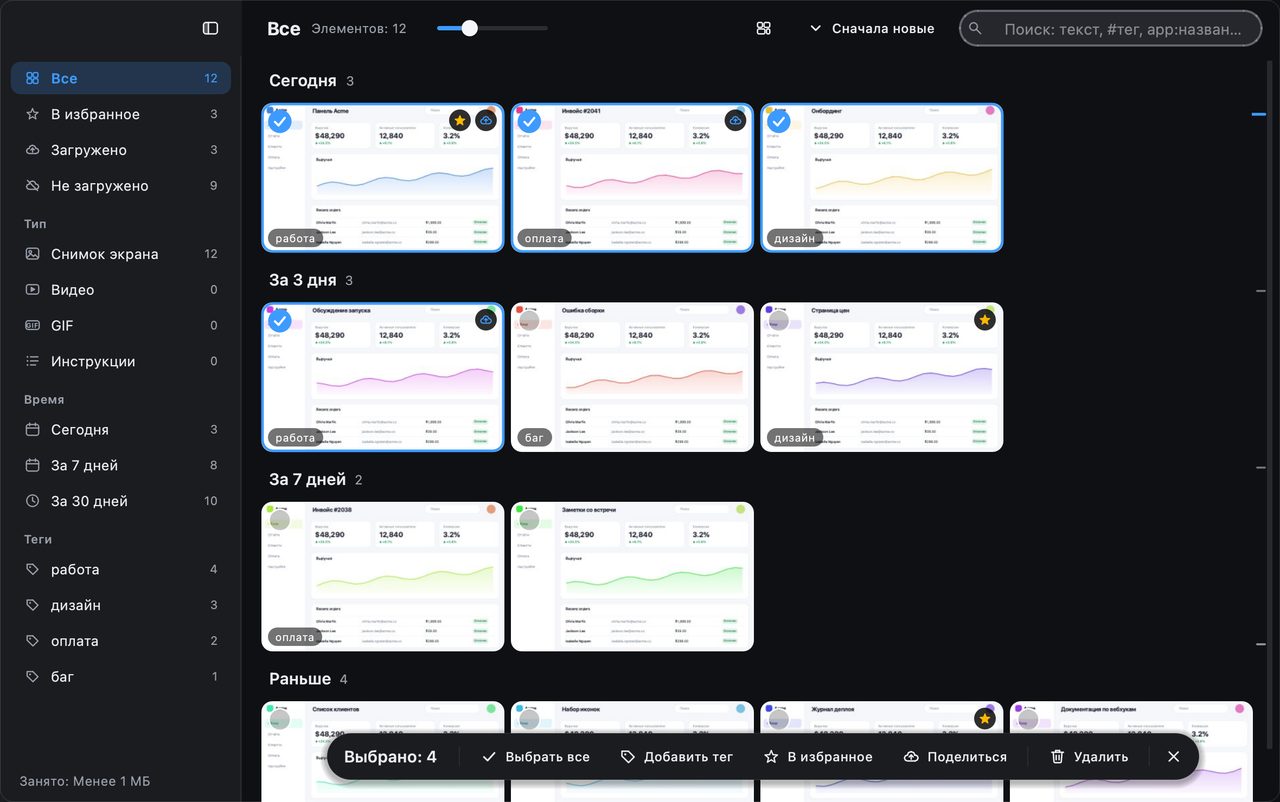Tick the selection circle on Ошибка сборки
The image size is (1280, 802).
(x=530, y=321)
